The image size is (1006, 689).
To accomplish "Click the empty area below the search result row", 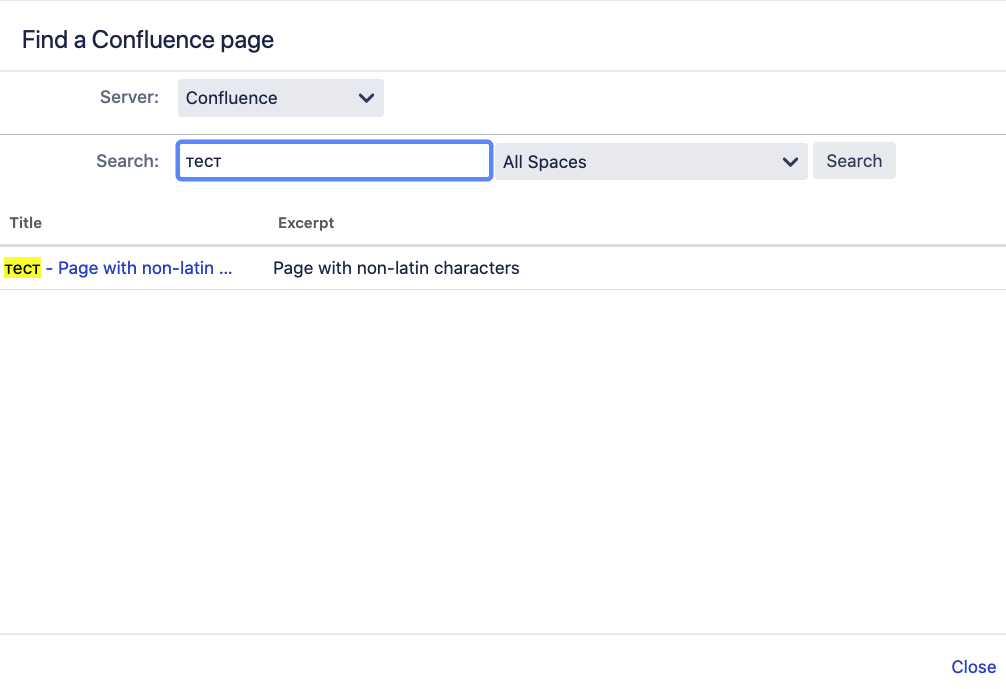I will pyautogui.click(x=500, y=450).
